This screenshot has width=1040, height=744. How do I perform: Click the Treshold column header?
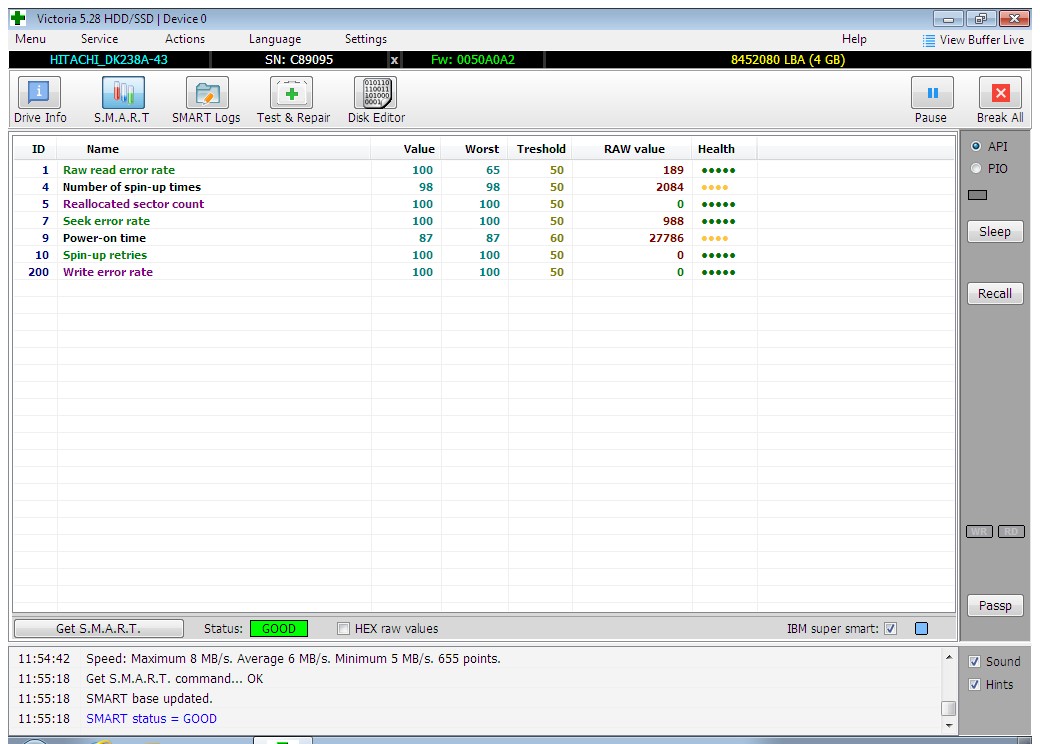(541, 149)
